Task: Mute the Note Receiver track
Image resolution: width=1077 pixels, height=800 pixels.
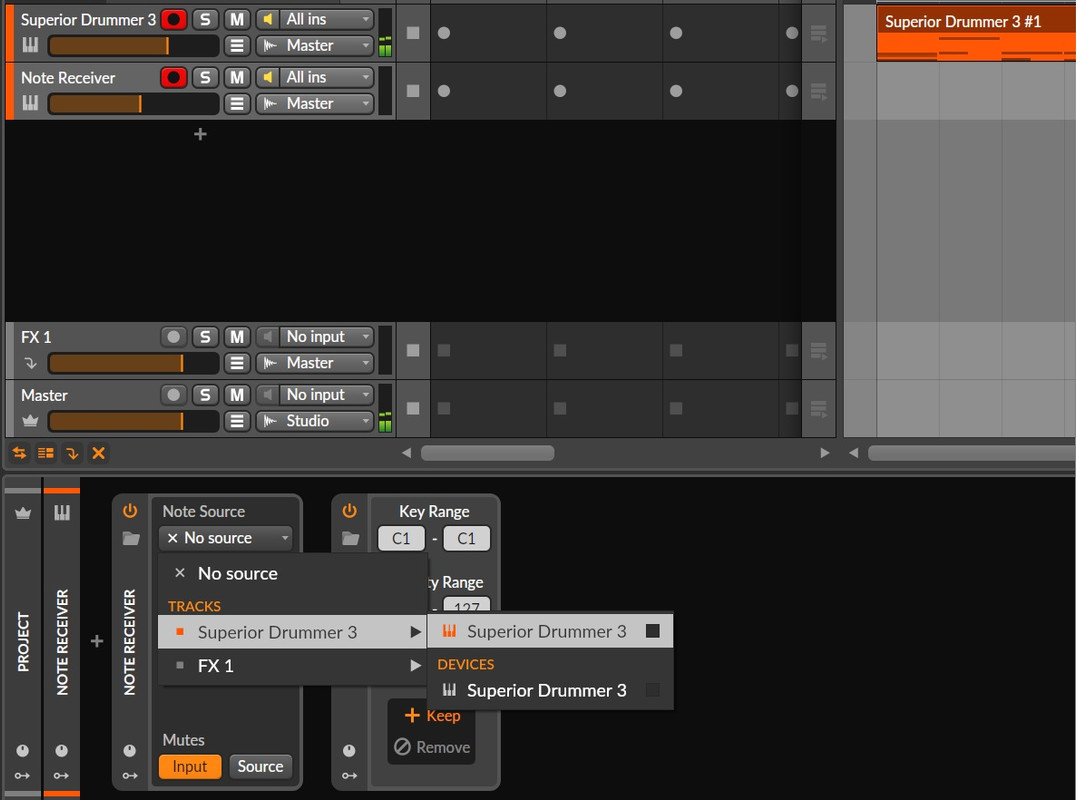Action: 237,78
